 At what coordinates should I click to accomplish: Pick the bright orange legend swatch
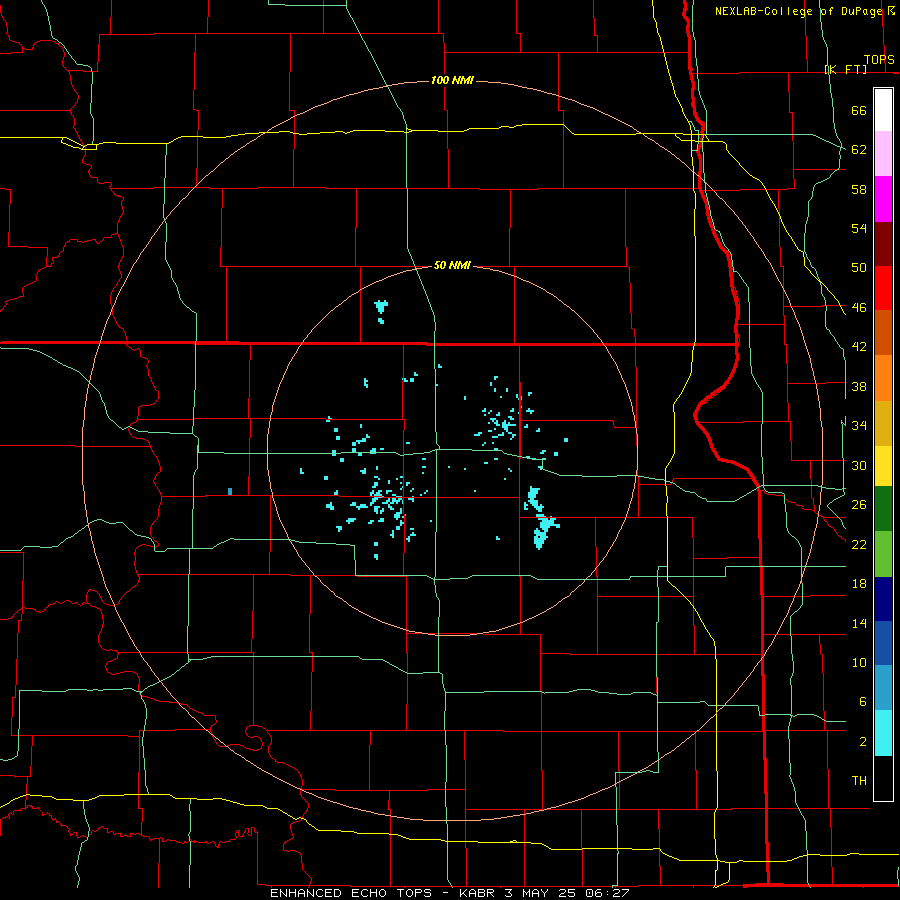tap(883, 378)
